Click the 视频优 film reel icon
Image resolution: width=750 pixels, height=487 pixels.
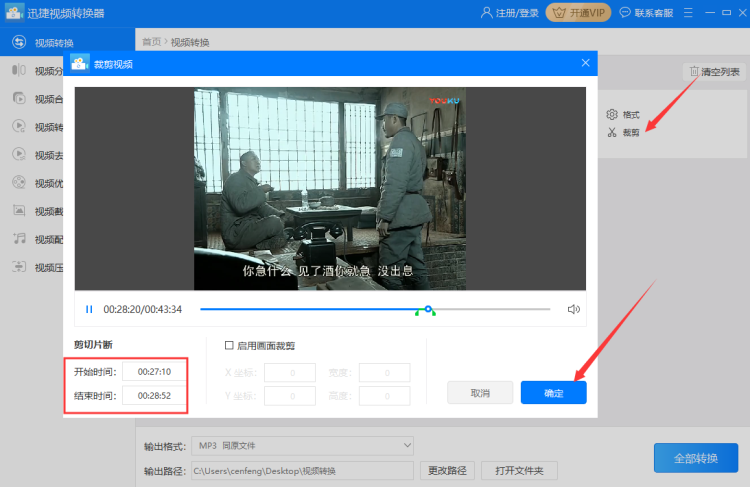coord(19,182)
